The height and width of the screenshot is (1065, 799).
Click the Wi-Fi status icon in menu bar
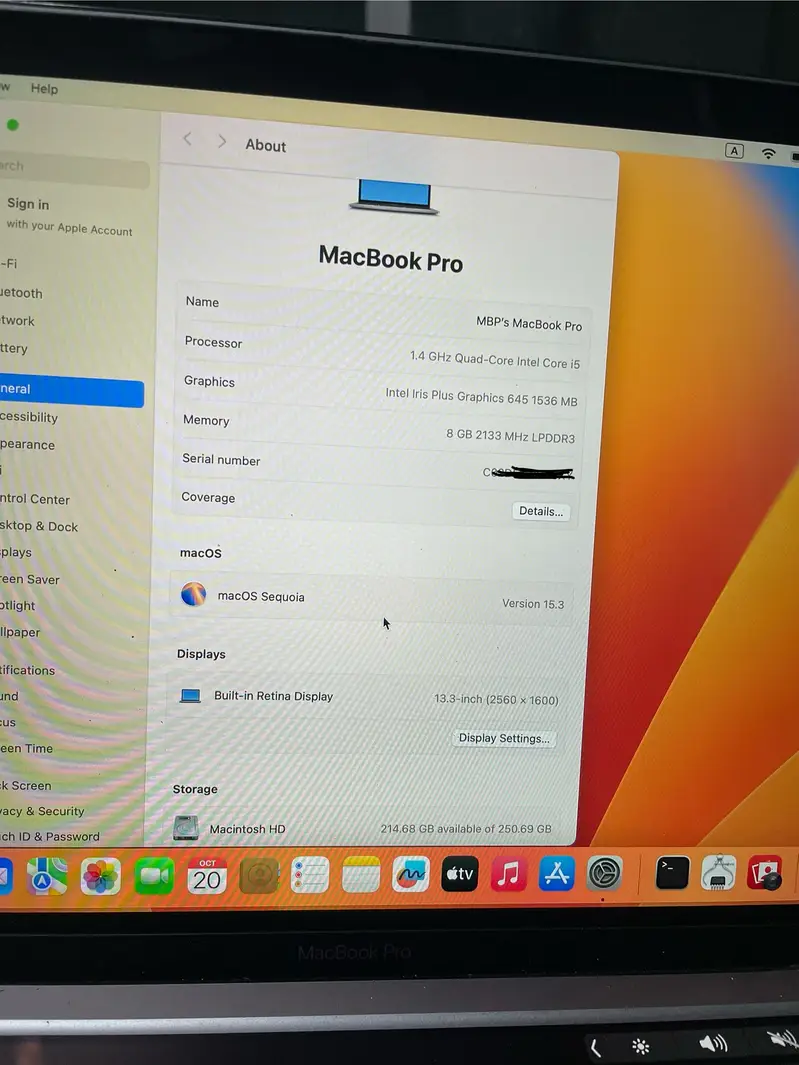768,153
